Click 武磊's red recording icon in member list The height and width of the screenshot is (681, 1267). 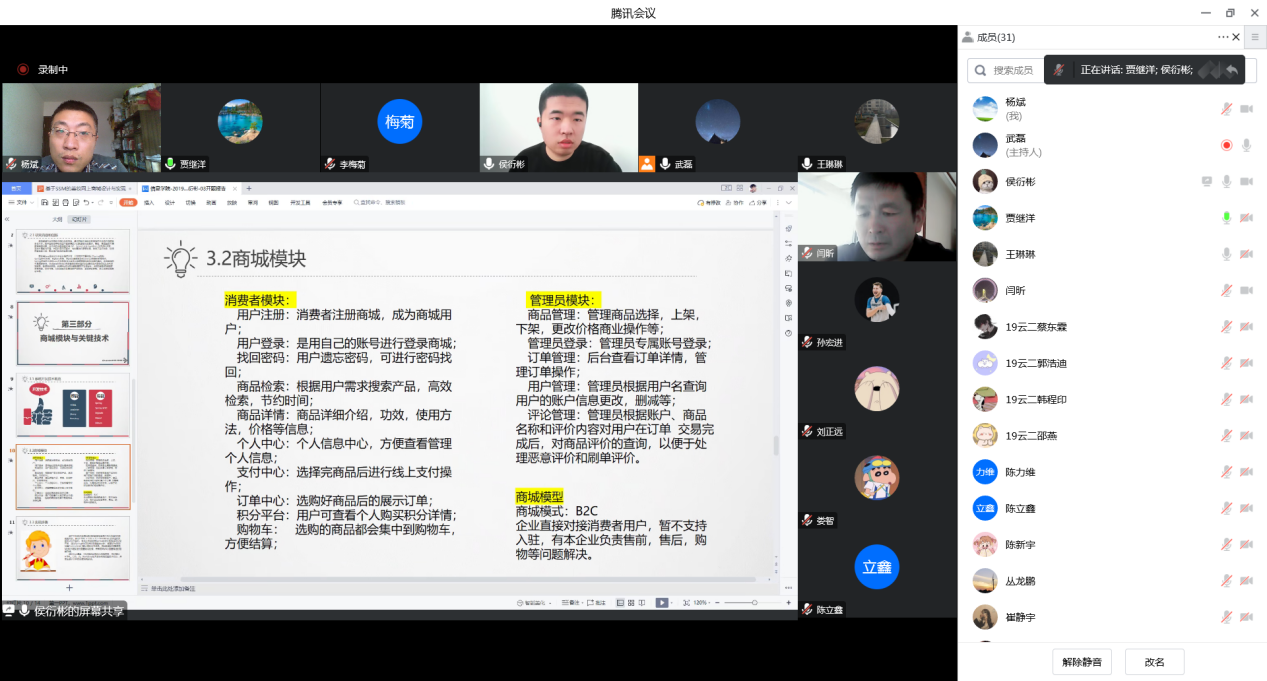(1226, 145)
